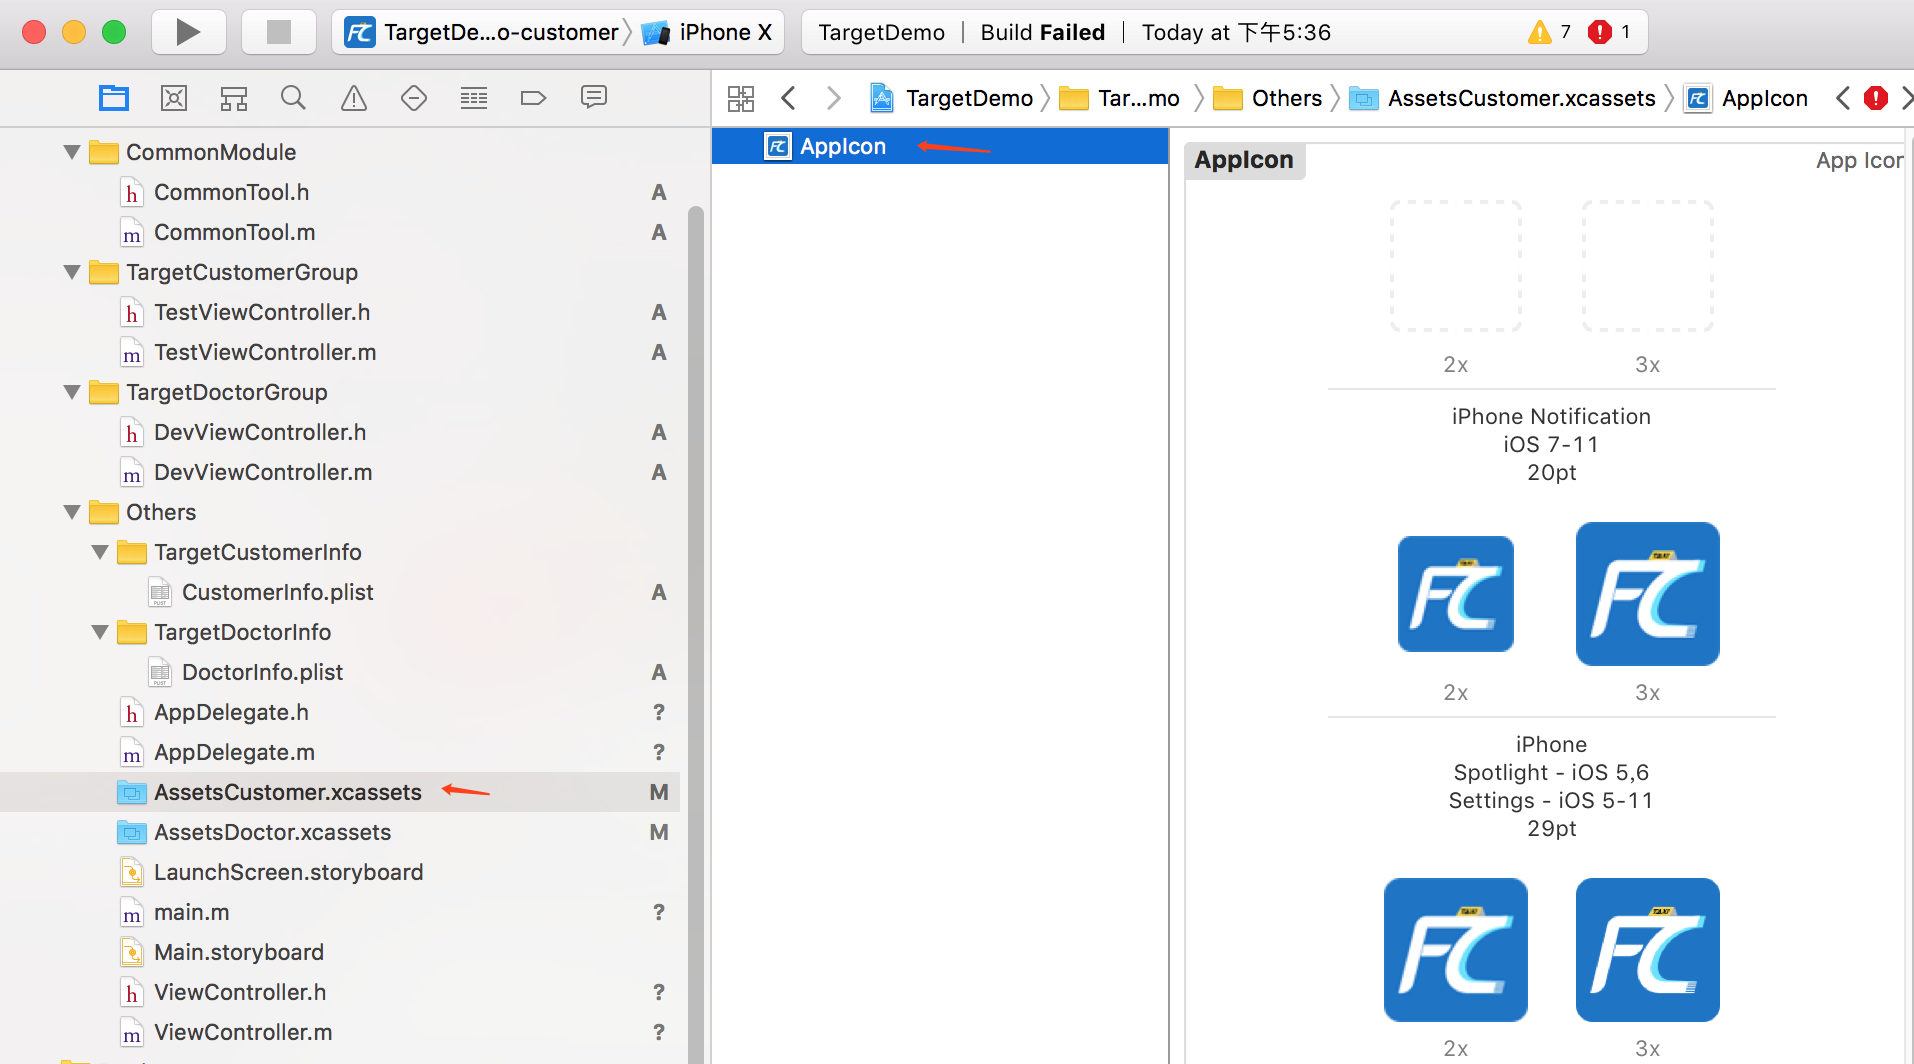Collapse the TargetDoctorInfo folder
Screen dimensions: 1914x1064
100,632
